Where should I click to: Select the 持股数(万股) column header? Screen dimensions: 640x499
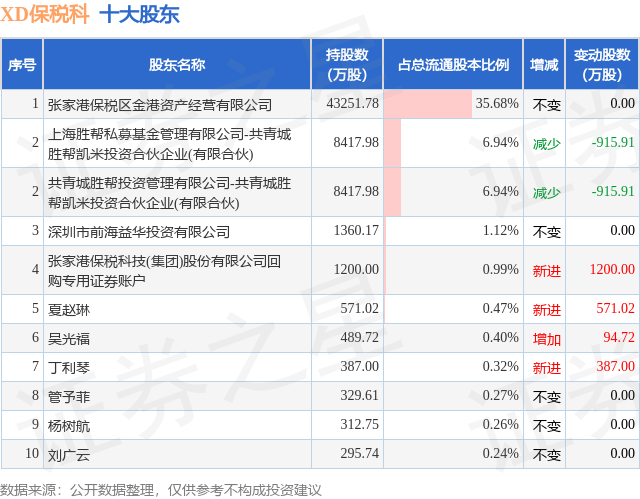[x=347, y=64]
